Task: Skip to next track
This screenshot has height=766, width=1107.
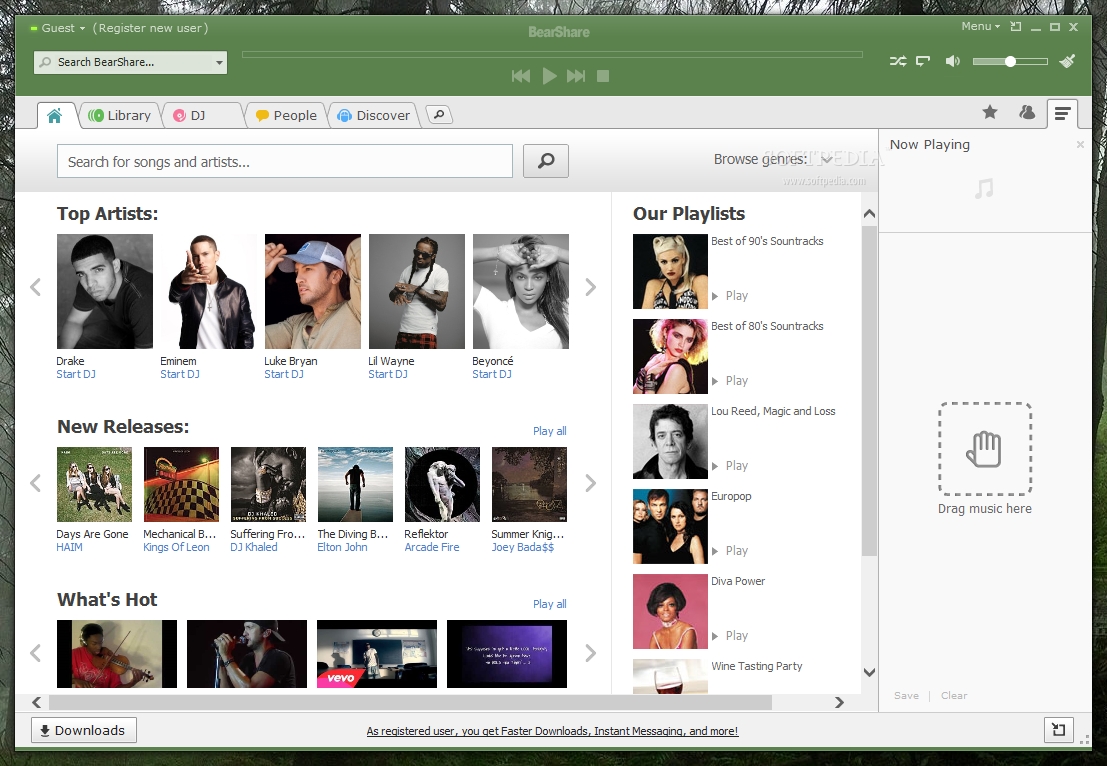Action: [x=576, y=76]
